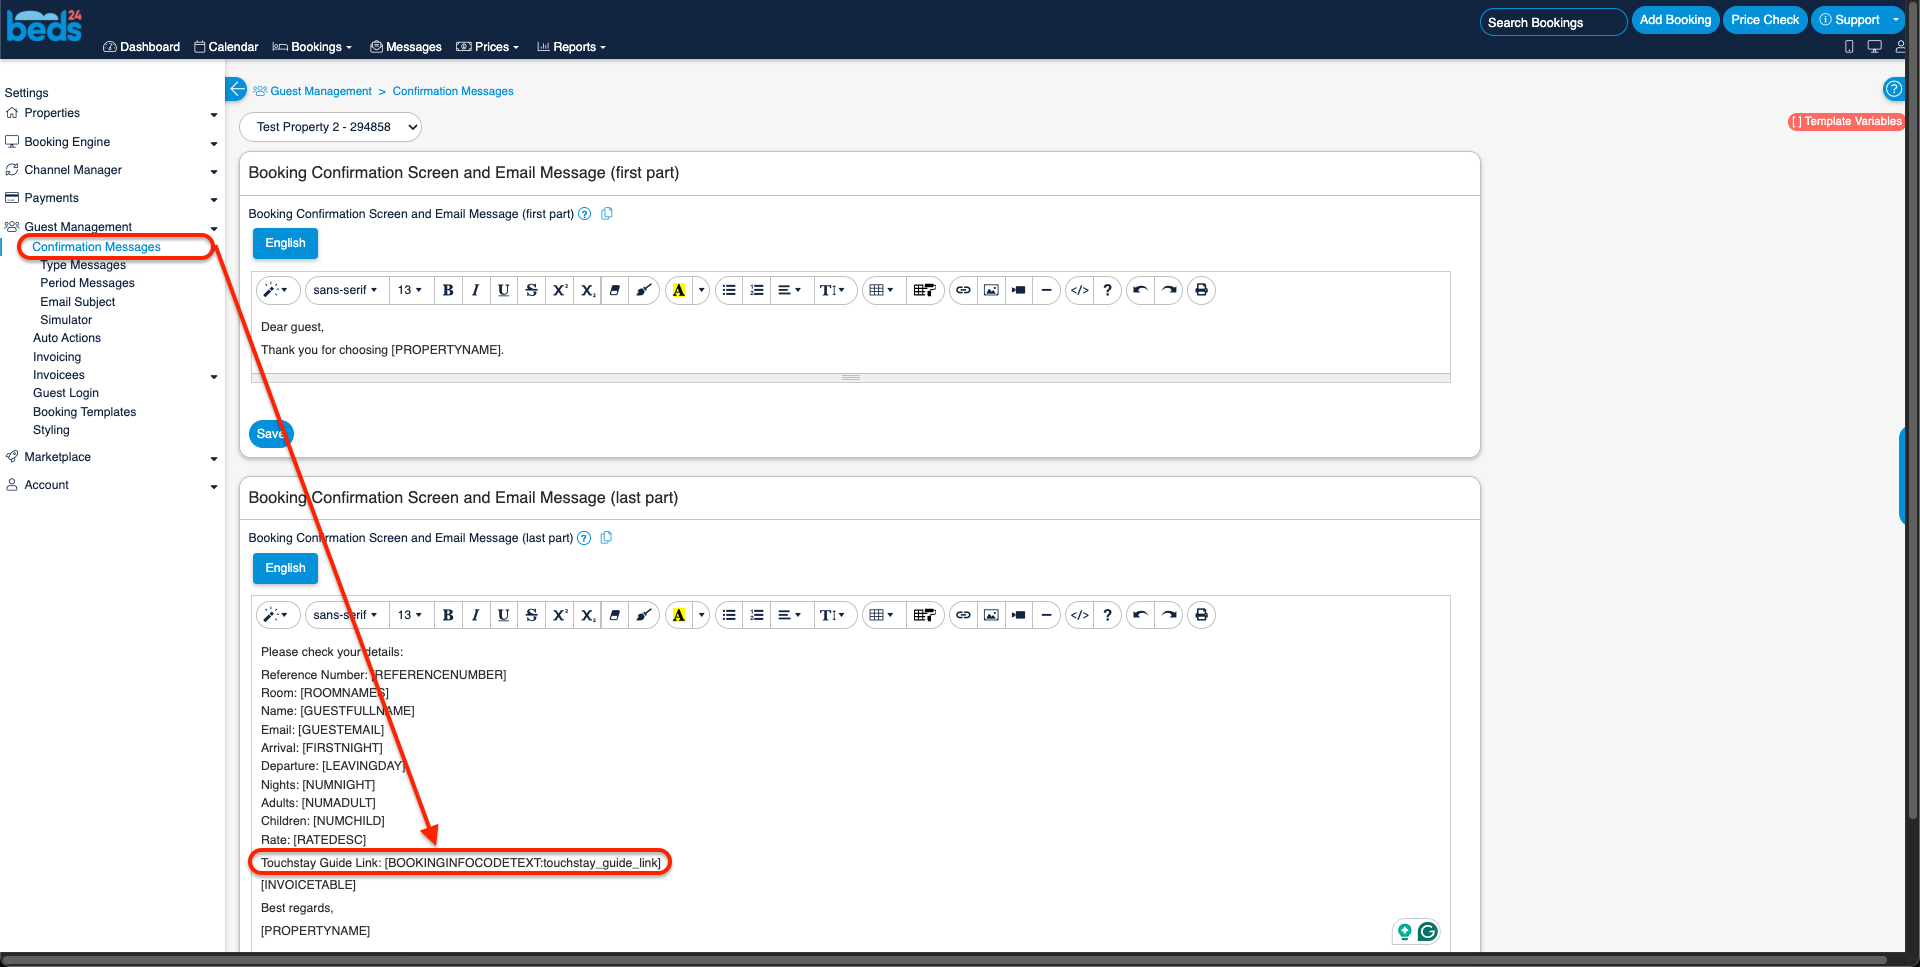Open the style wand dropdown in first part editor
The width and height of the screenshot is (1920, 967).
click(x=276, y=290)
